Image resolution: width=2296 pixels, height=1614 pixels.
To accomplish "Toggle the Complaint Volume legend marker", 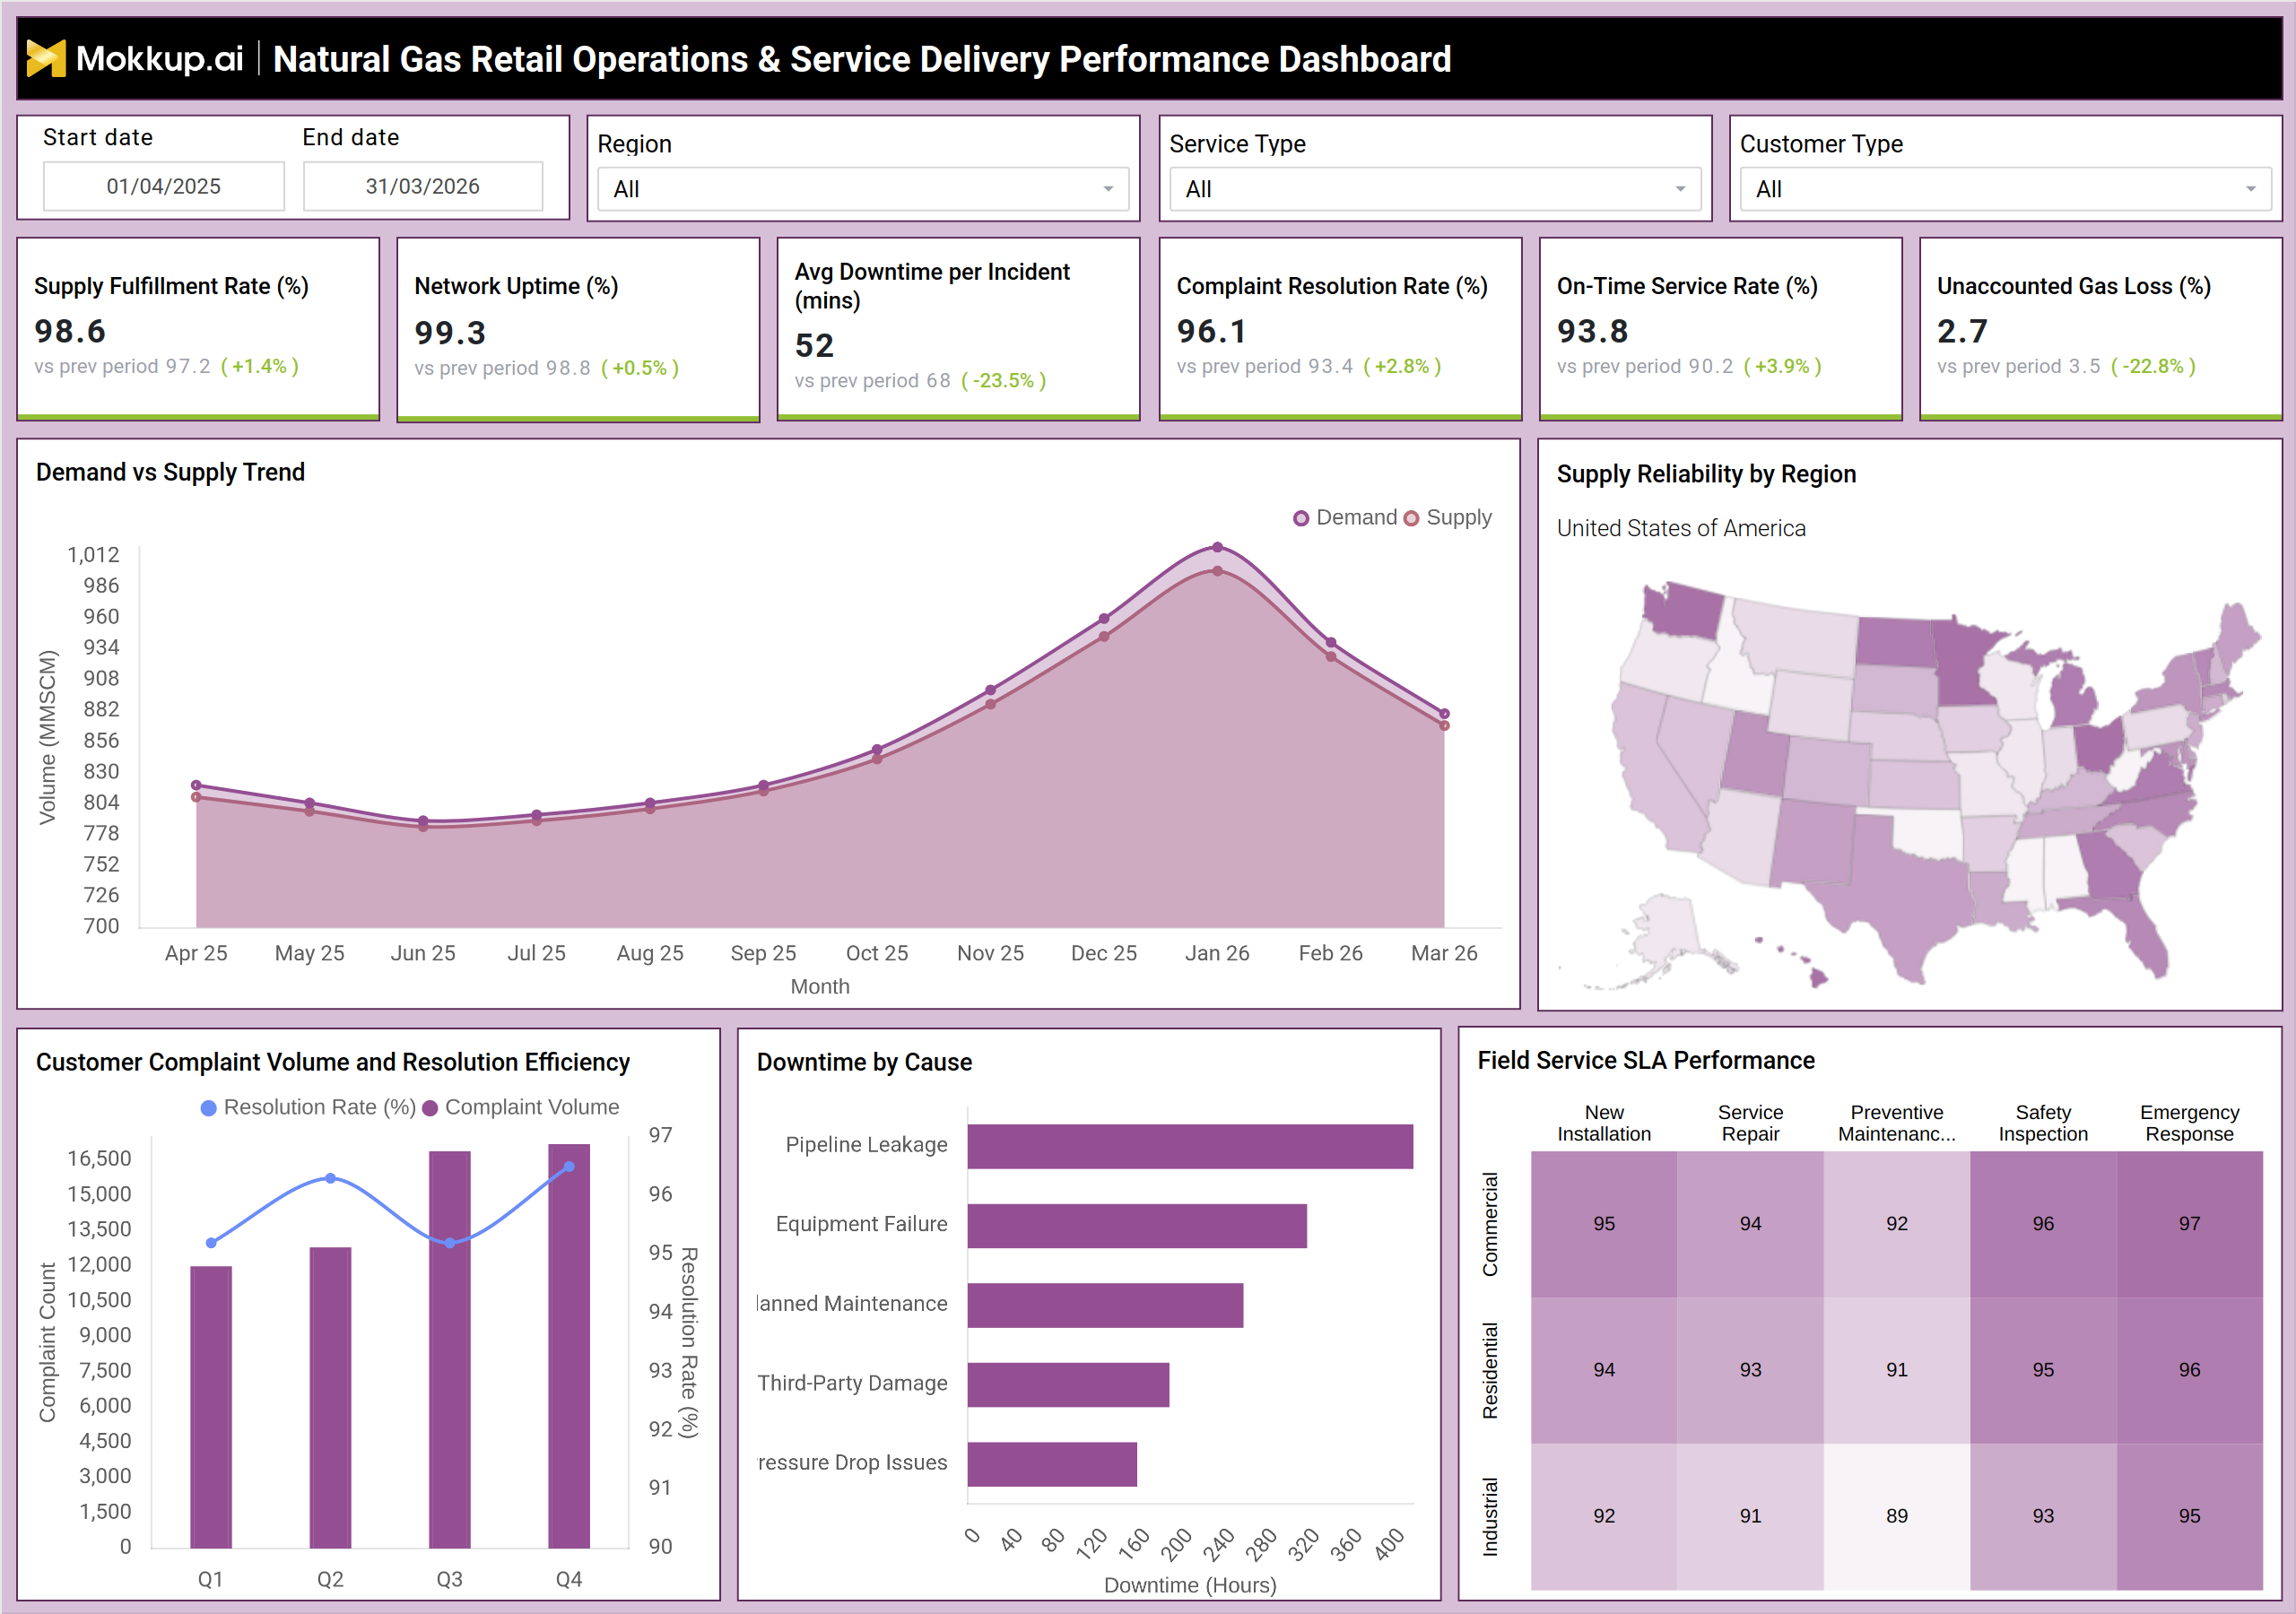I will (430, 1108).
